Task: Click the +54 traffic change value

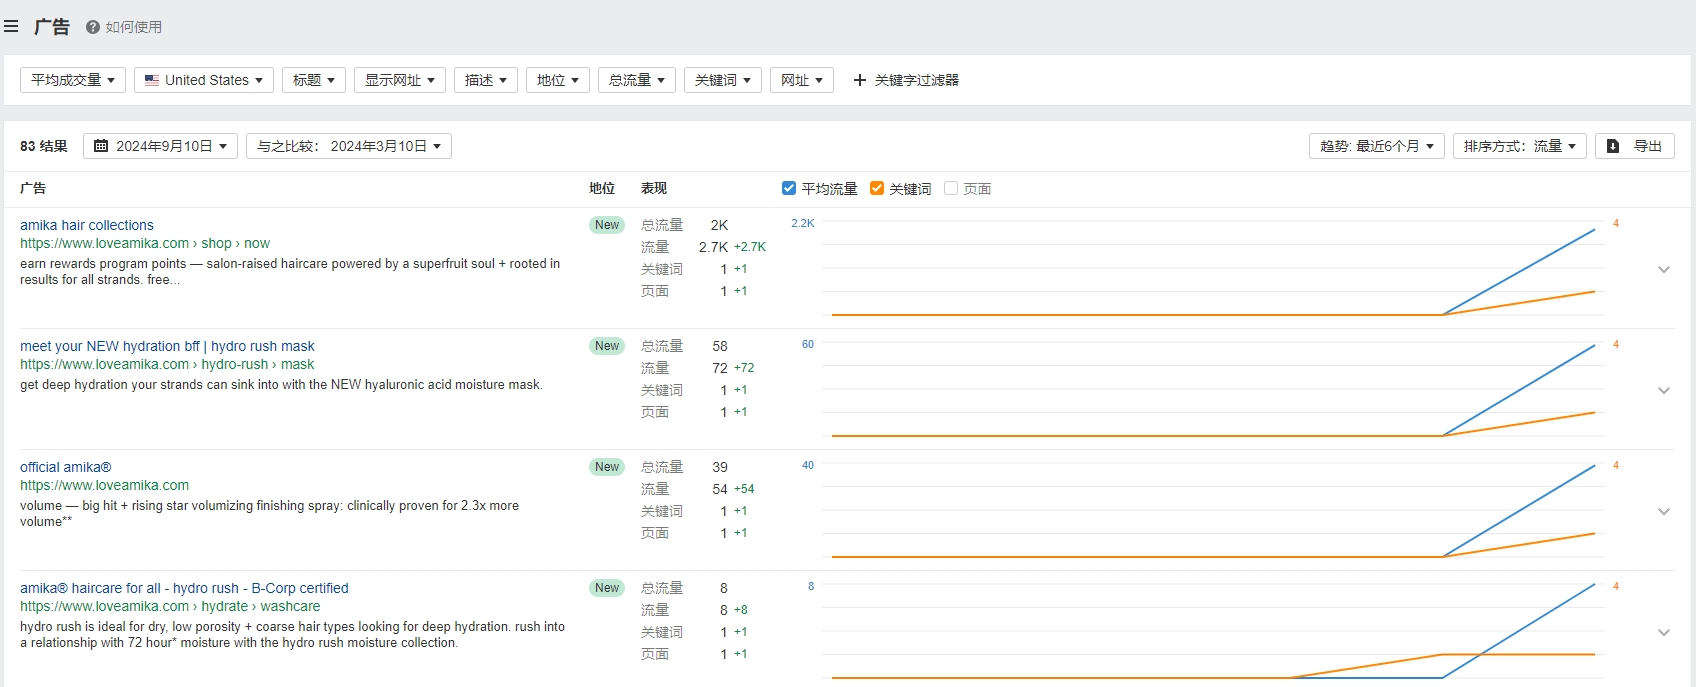Action: point(744,489)
